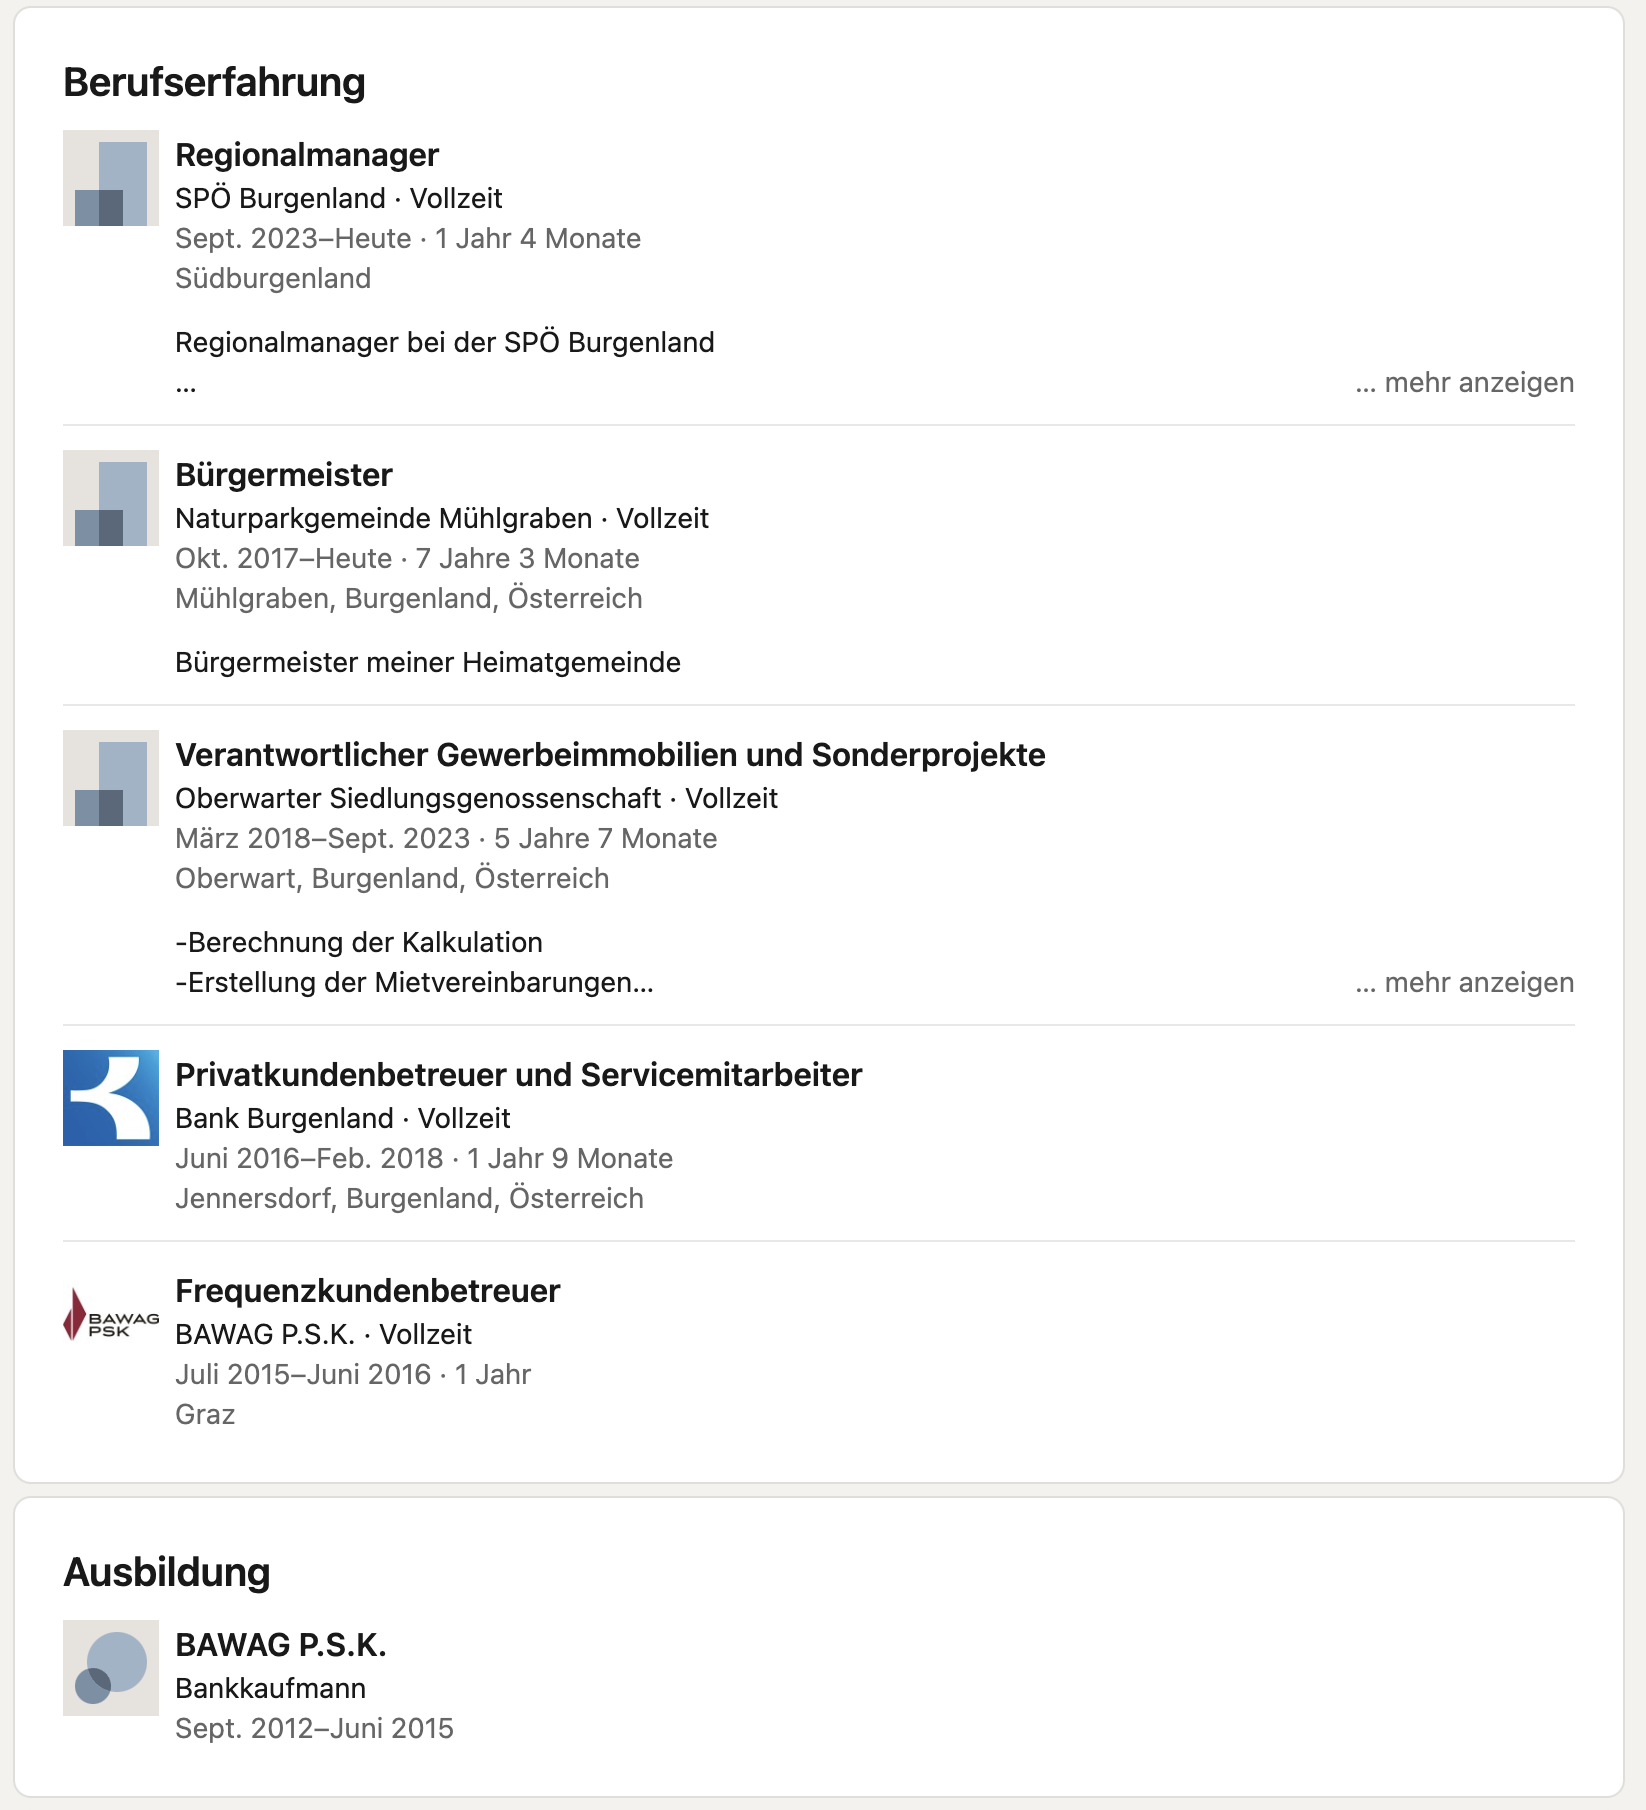The width and height of the screenshot is (1646, 1810).
Task: Click the Ausbildung section heading
Action: point(167,1572)
